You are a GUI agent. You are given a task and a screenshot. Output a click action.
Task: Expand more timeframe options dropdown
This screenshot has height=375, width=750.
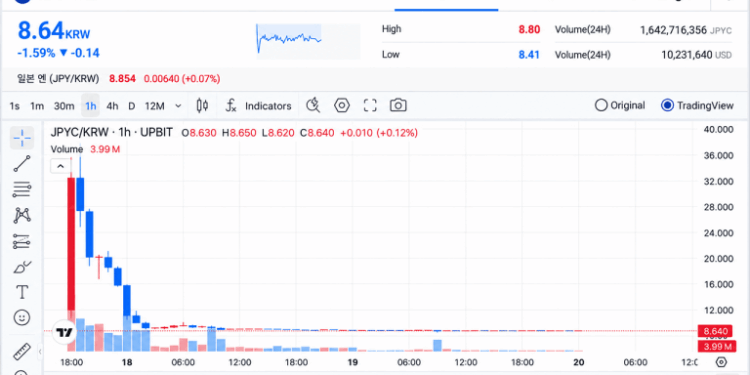click(x=178, y=106)
